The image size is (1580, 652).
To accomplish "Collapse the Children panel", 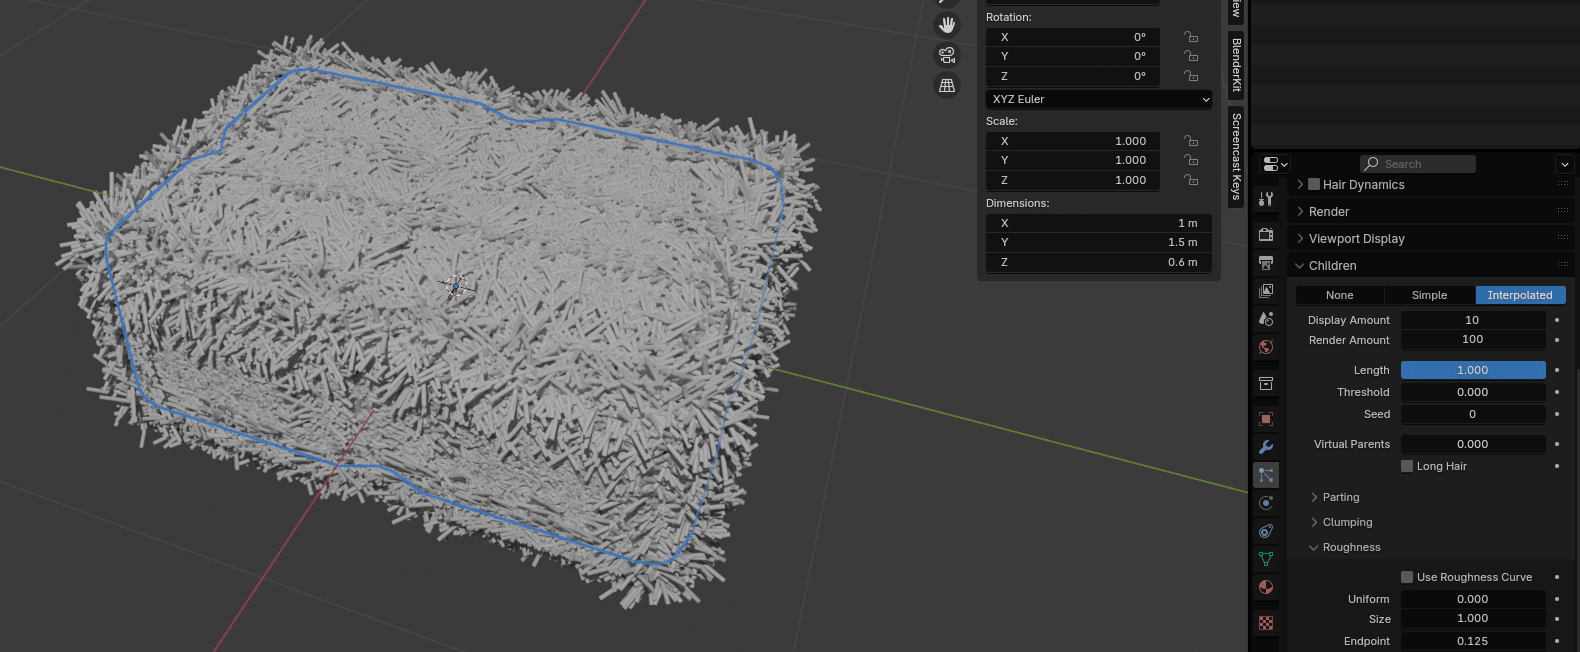I will pyautogui.click(x=1332, y=266).
